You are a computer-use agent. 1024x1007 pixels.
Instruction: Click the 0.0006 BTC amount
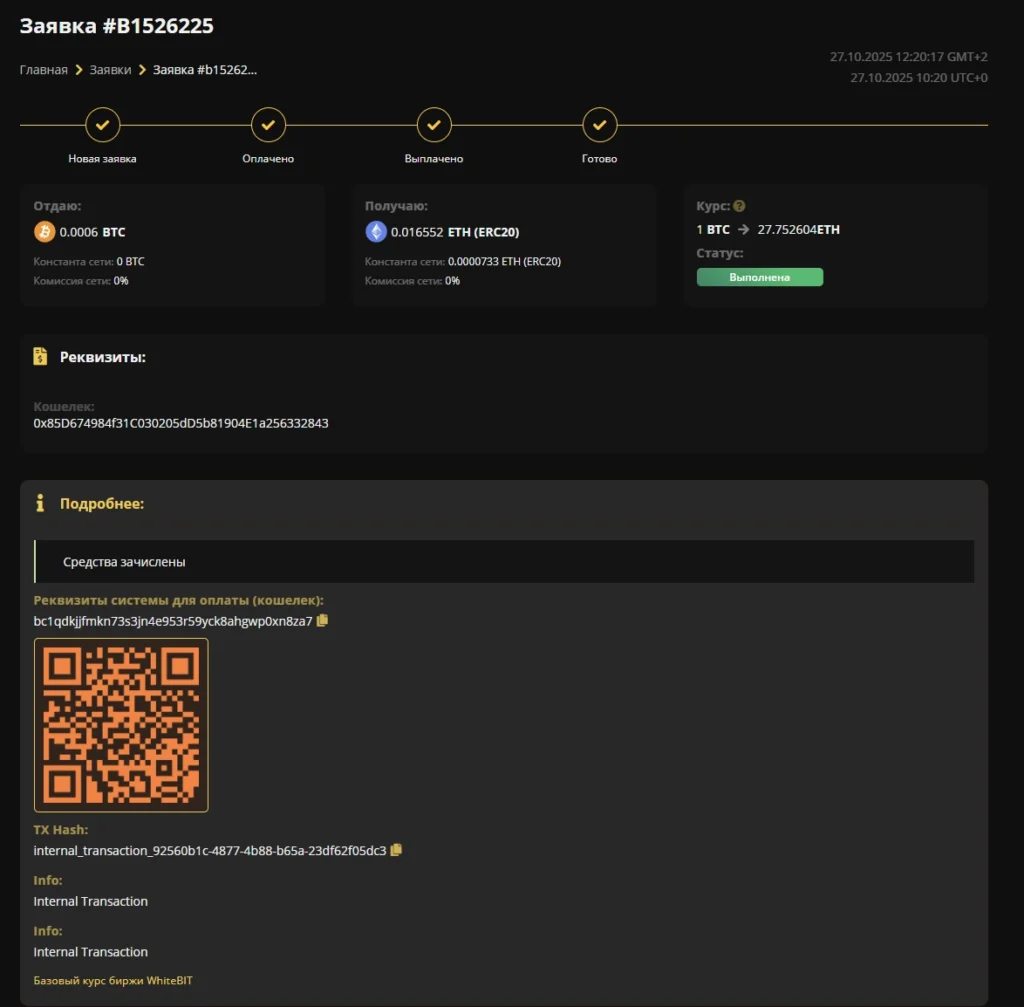[x=92, y=232]
